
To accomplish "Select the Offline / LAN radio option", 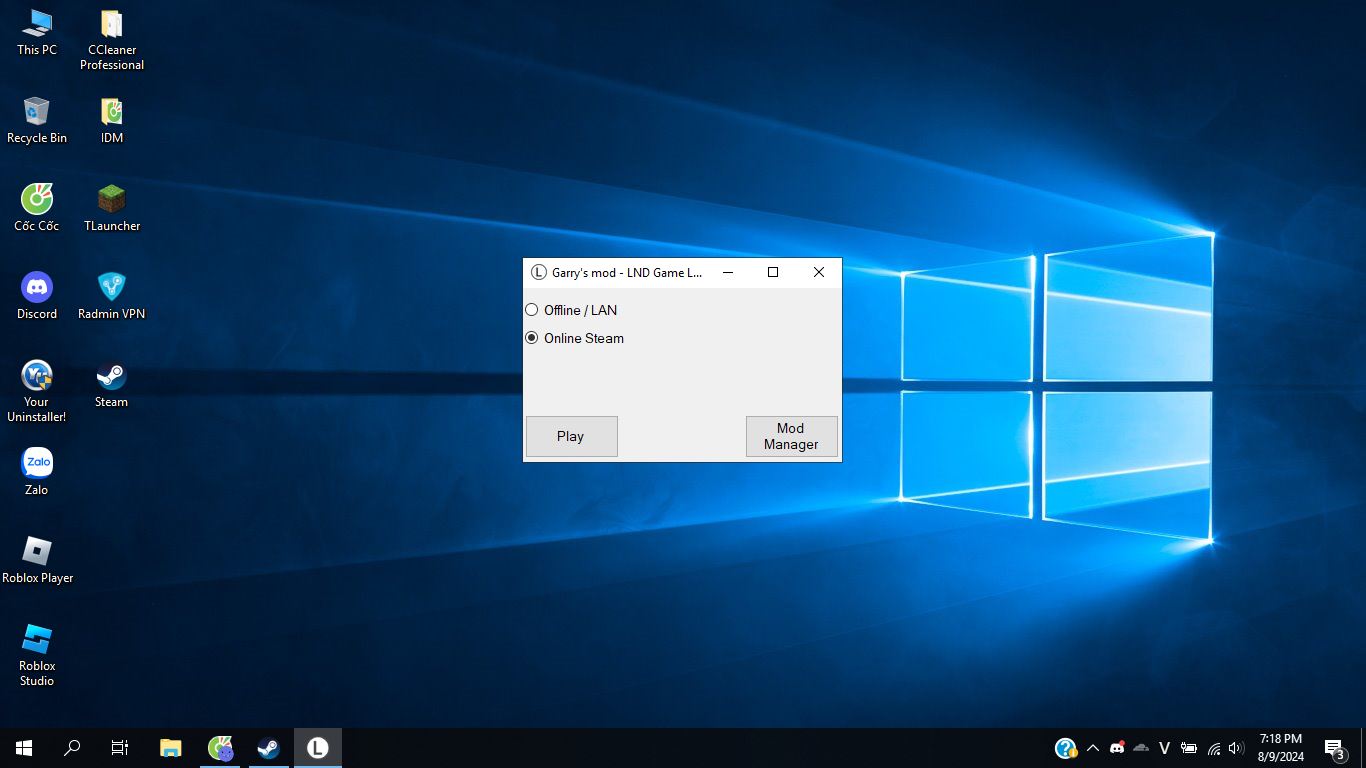I will tap(532, 310).
